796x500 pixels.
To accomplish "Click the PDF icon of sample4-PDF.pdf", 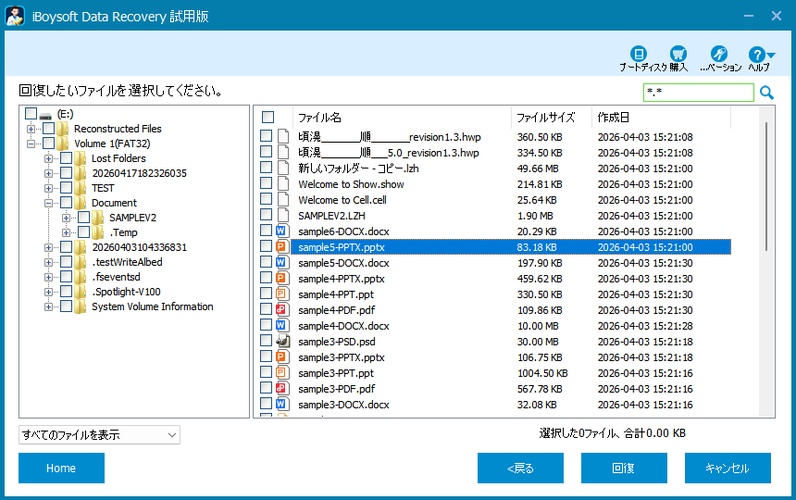I will (282, 310).
